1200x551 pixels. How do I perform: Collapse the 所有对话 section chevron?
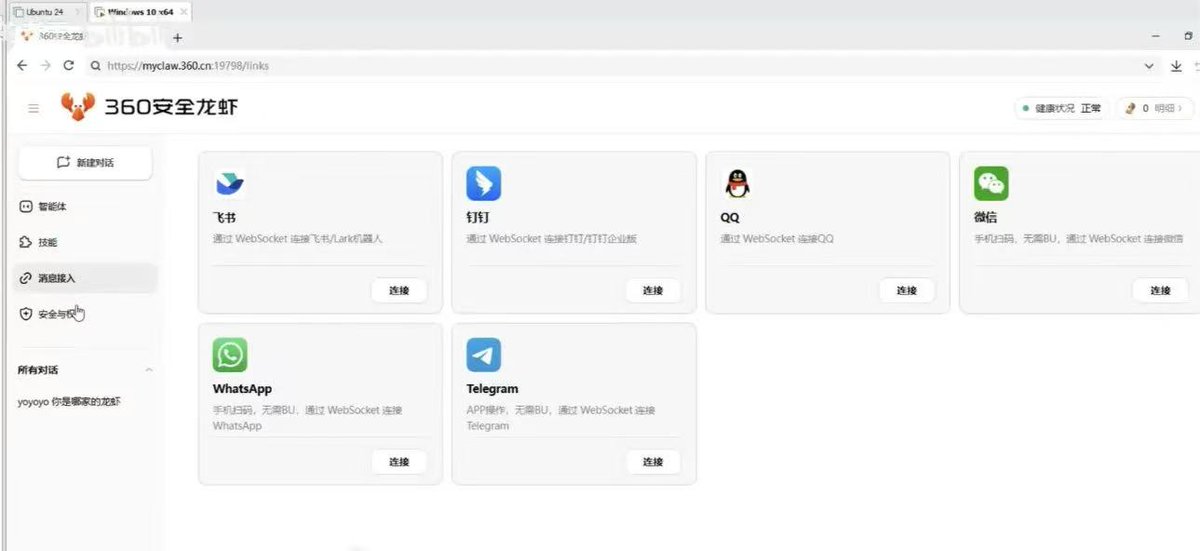(x=149, y=370)
